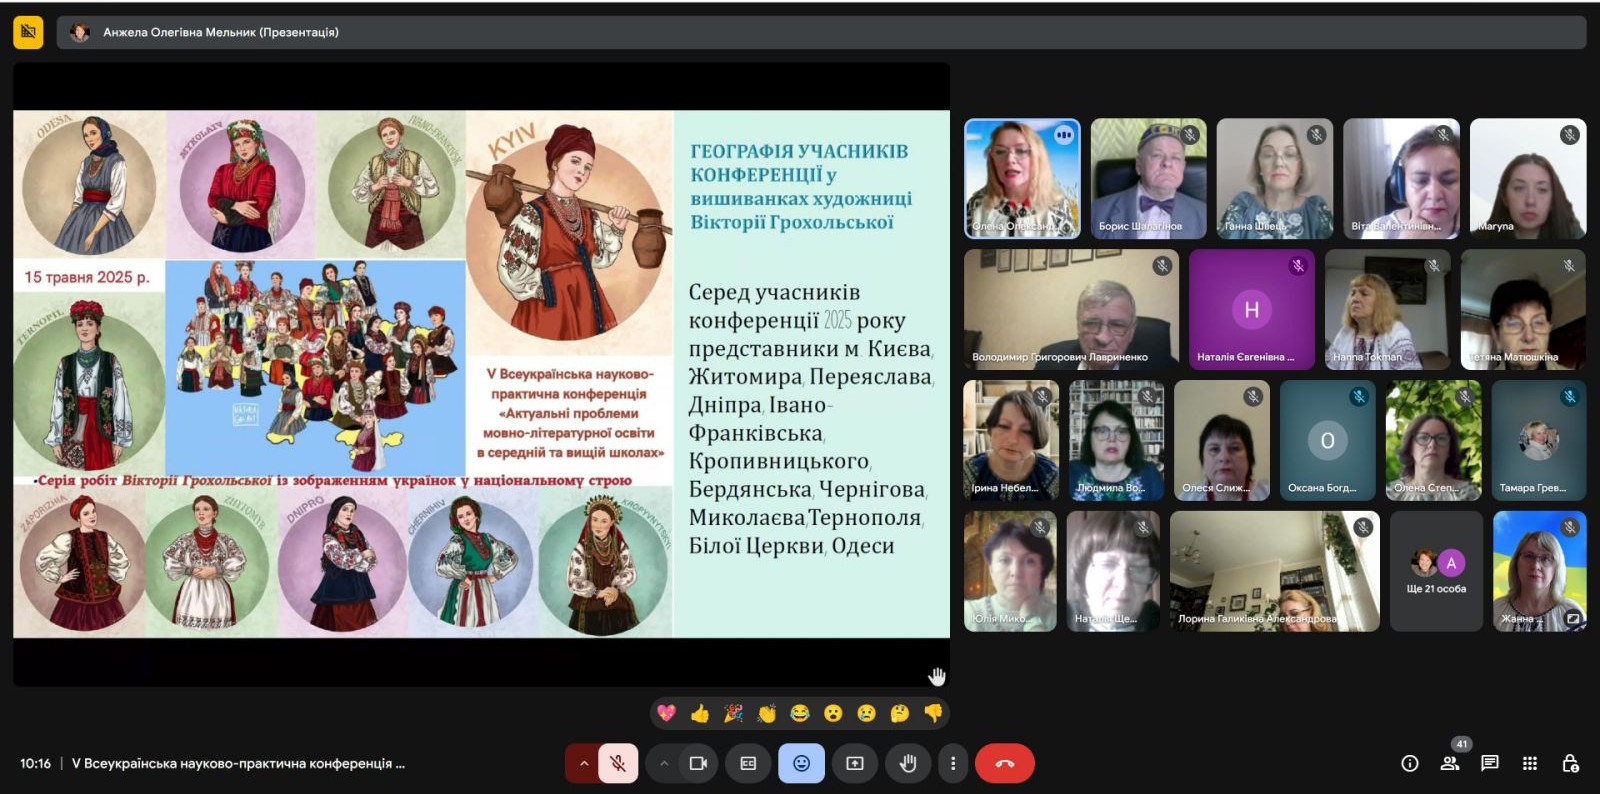Open video settings chevron
Viewport: 1600px width, 794px height.
(663, 763)
